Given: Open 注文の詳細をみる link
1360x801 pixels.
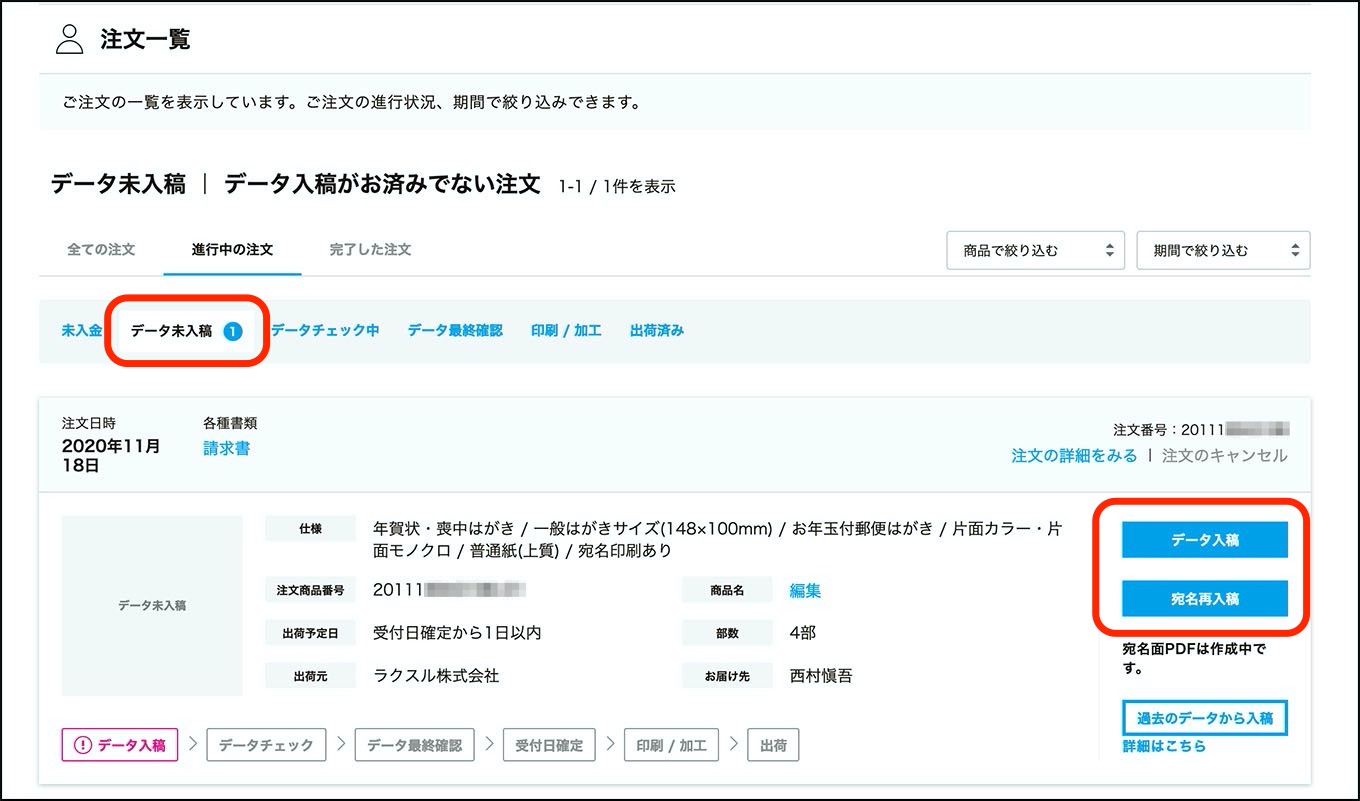Looking at the screenshot, I should click(x=1074, y=456).
